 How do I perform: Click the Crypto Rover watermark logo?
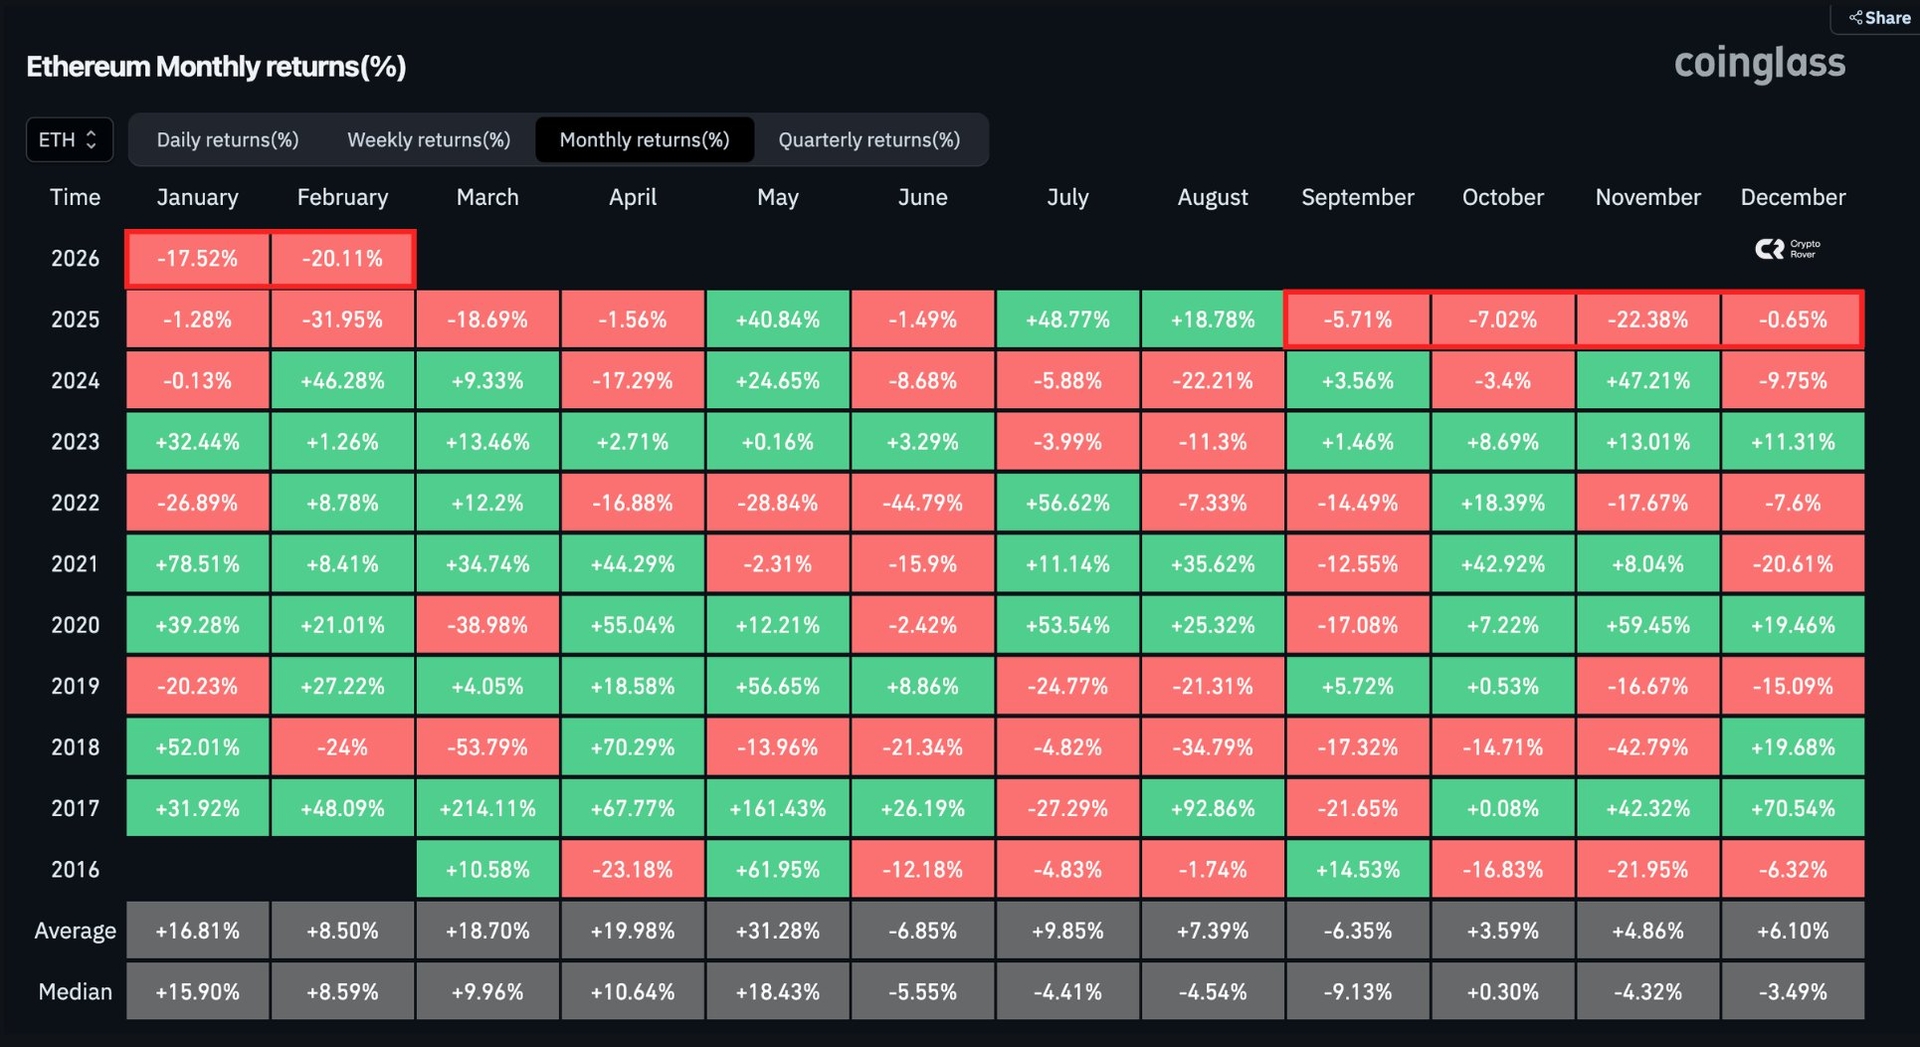point(1787,249)
